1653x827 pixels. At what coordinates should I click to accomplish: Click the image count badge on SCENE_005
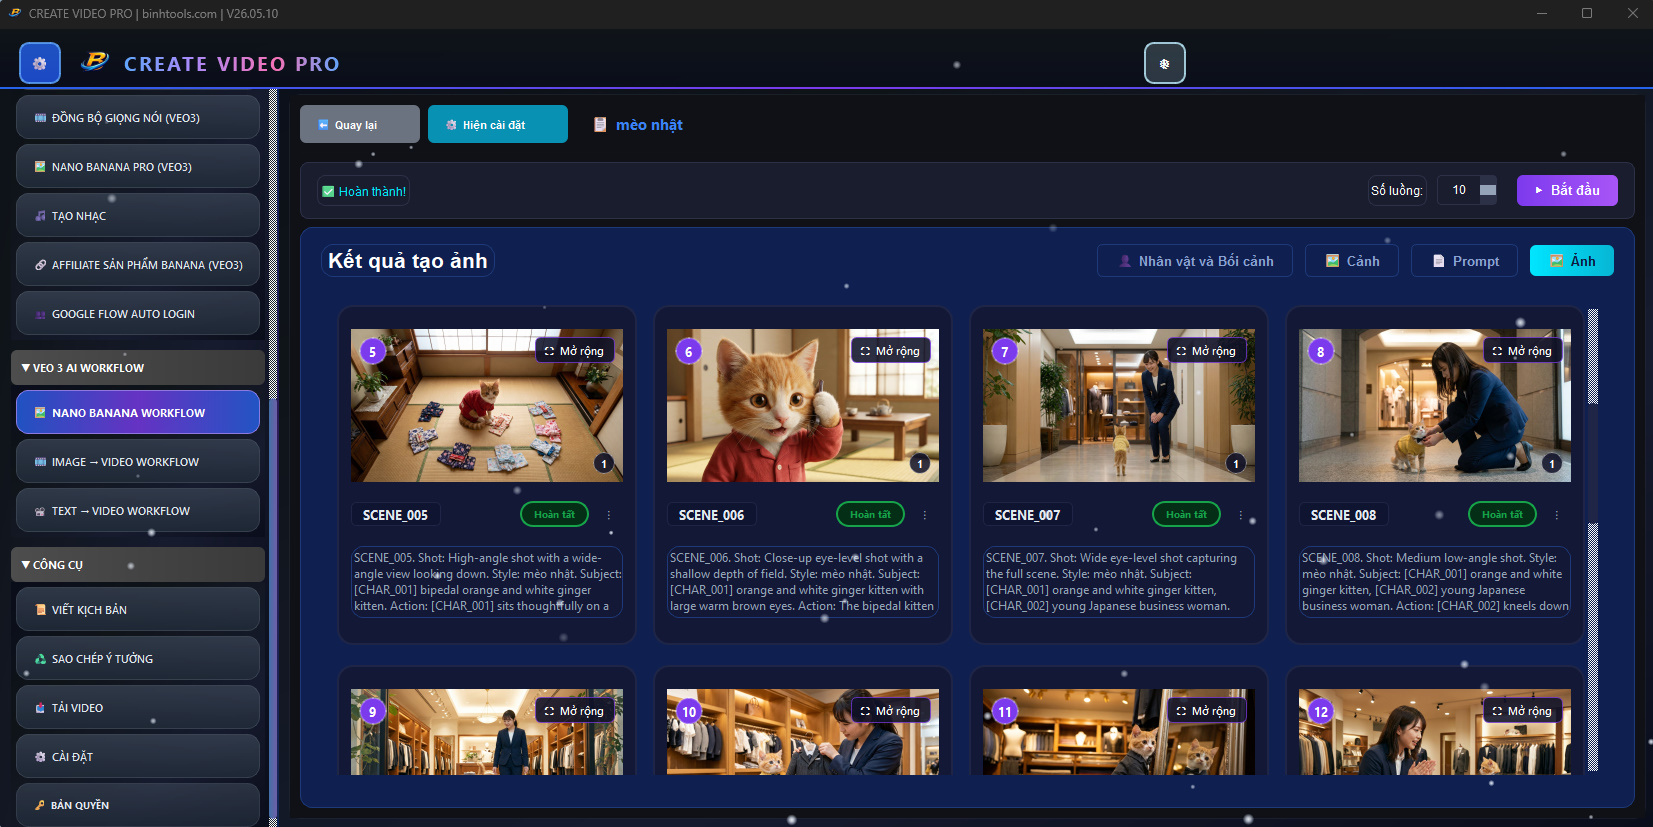point(604,463)
